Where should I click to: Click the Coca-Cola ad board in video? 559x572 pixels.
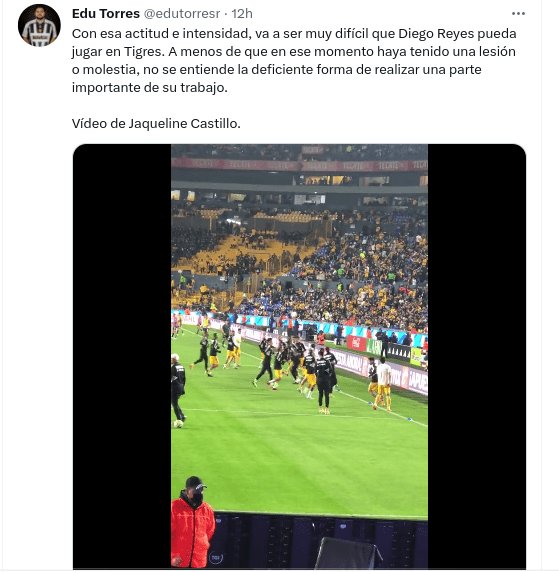point(356,343)
